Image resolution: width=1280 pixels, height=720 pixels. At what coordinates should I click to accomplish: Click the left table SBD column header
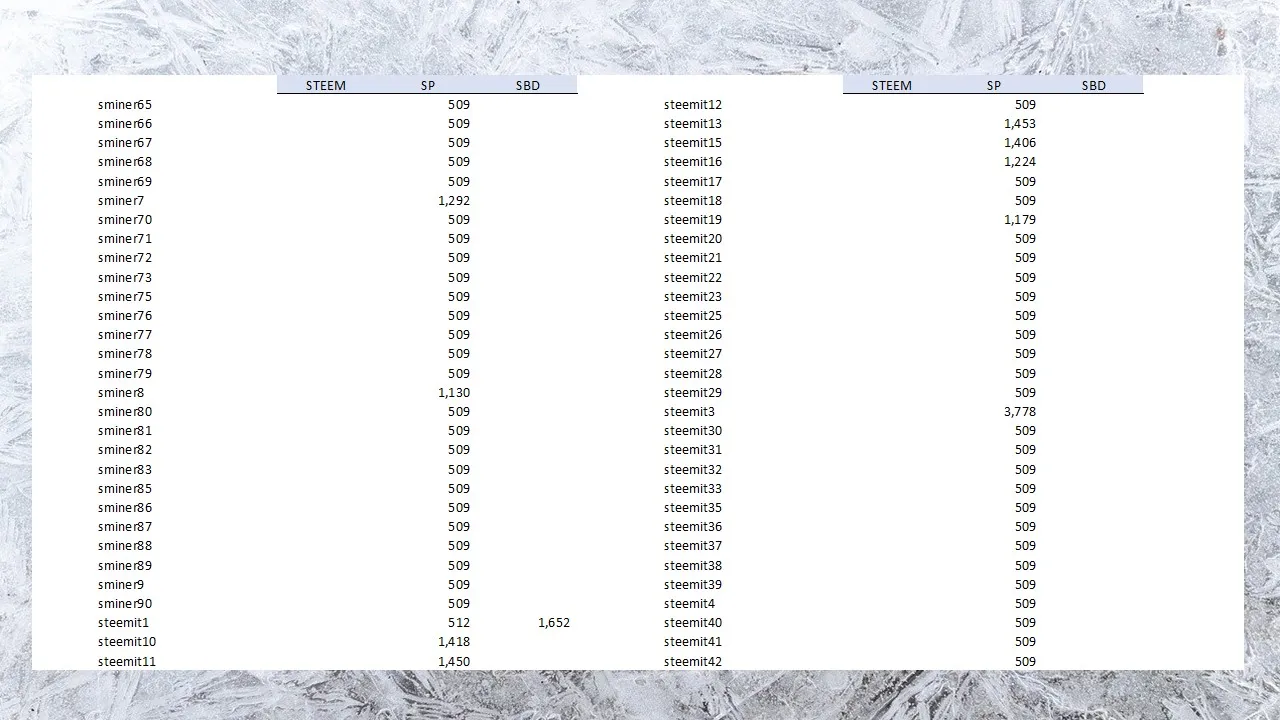(528, 85)
